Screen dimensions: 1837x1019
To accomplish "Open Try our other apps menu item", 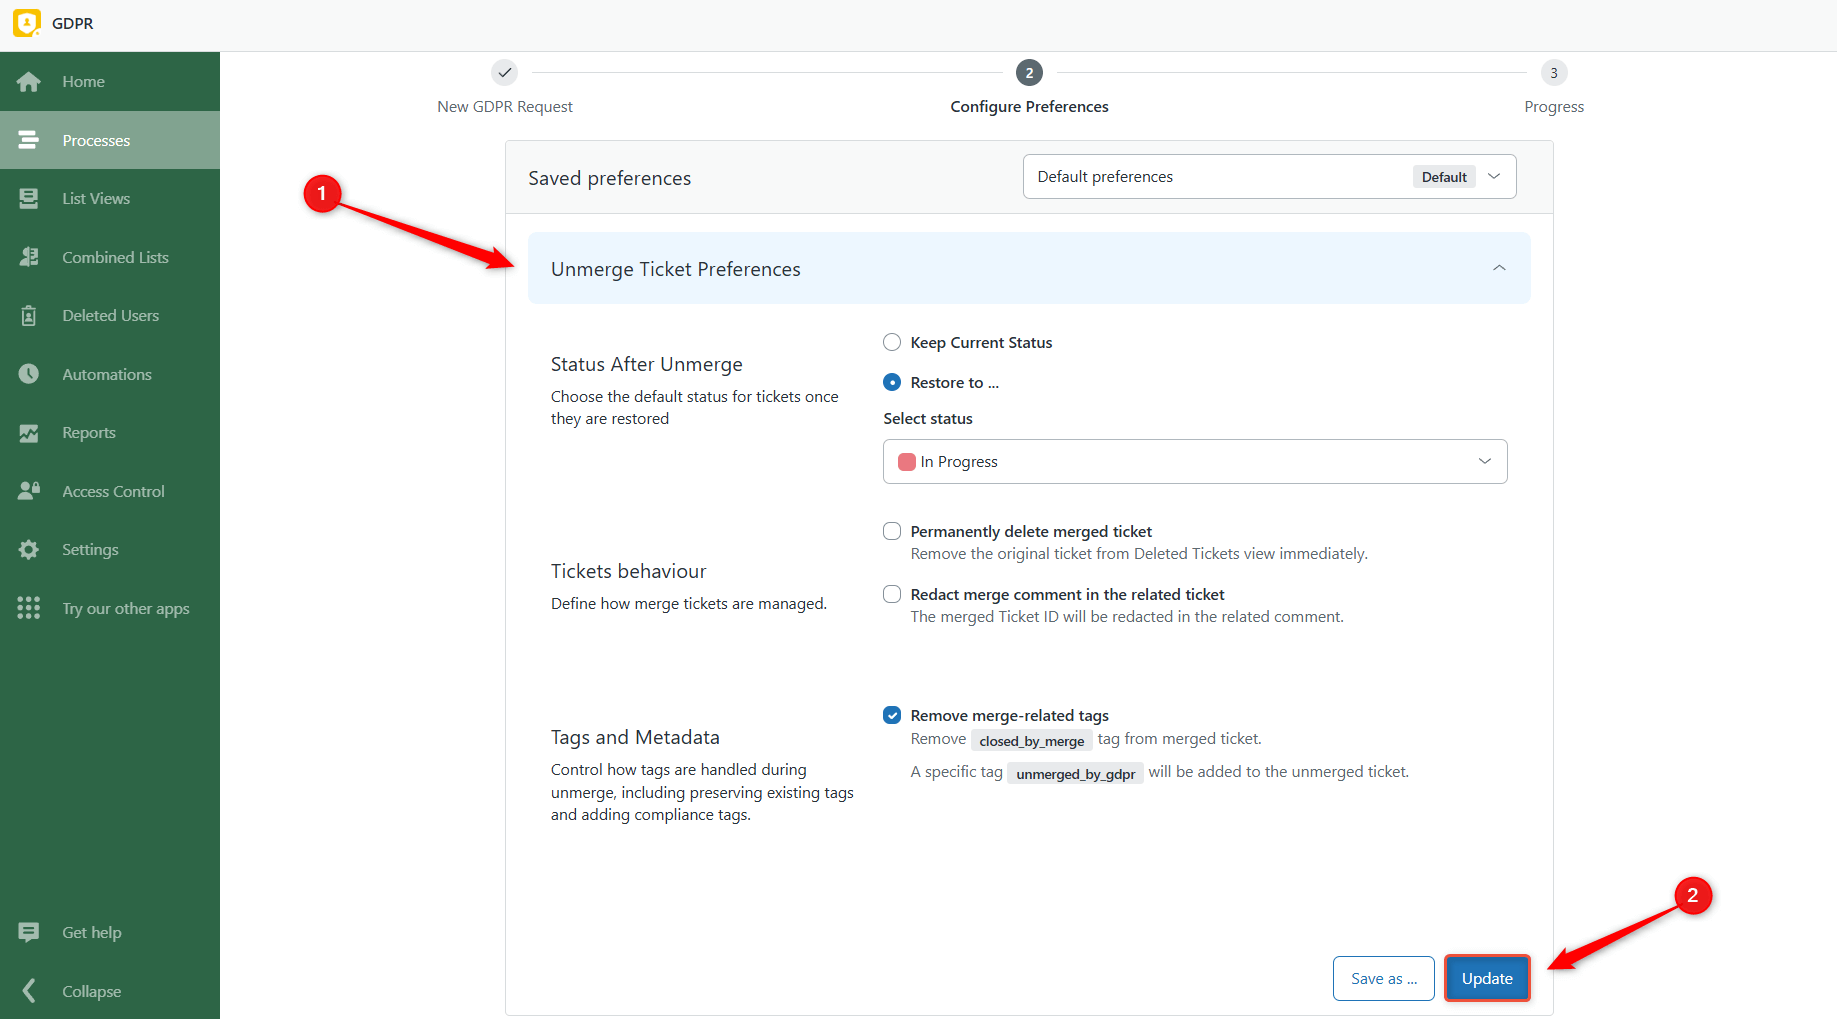I will (125, 609).
